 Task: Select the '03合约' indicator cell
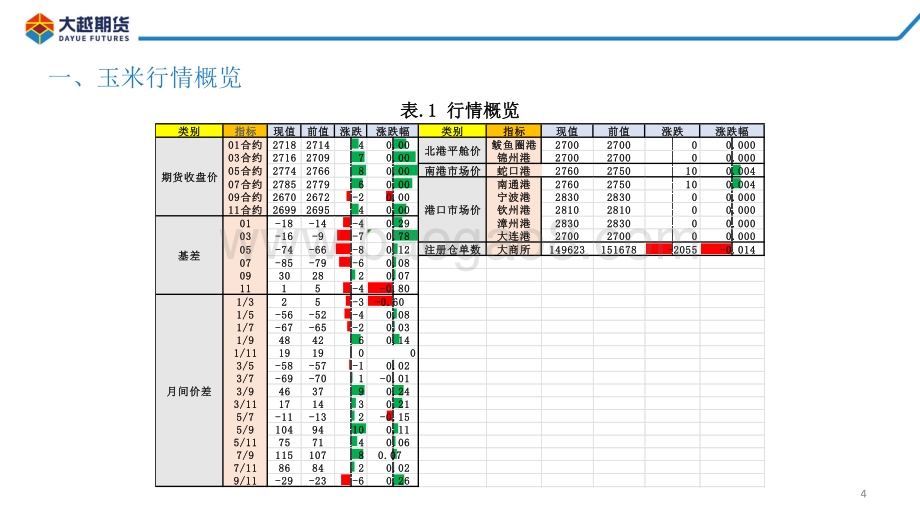click(245, 158)
